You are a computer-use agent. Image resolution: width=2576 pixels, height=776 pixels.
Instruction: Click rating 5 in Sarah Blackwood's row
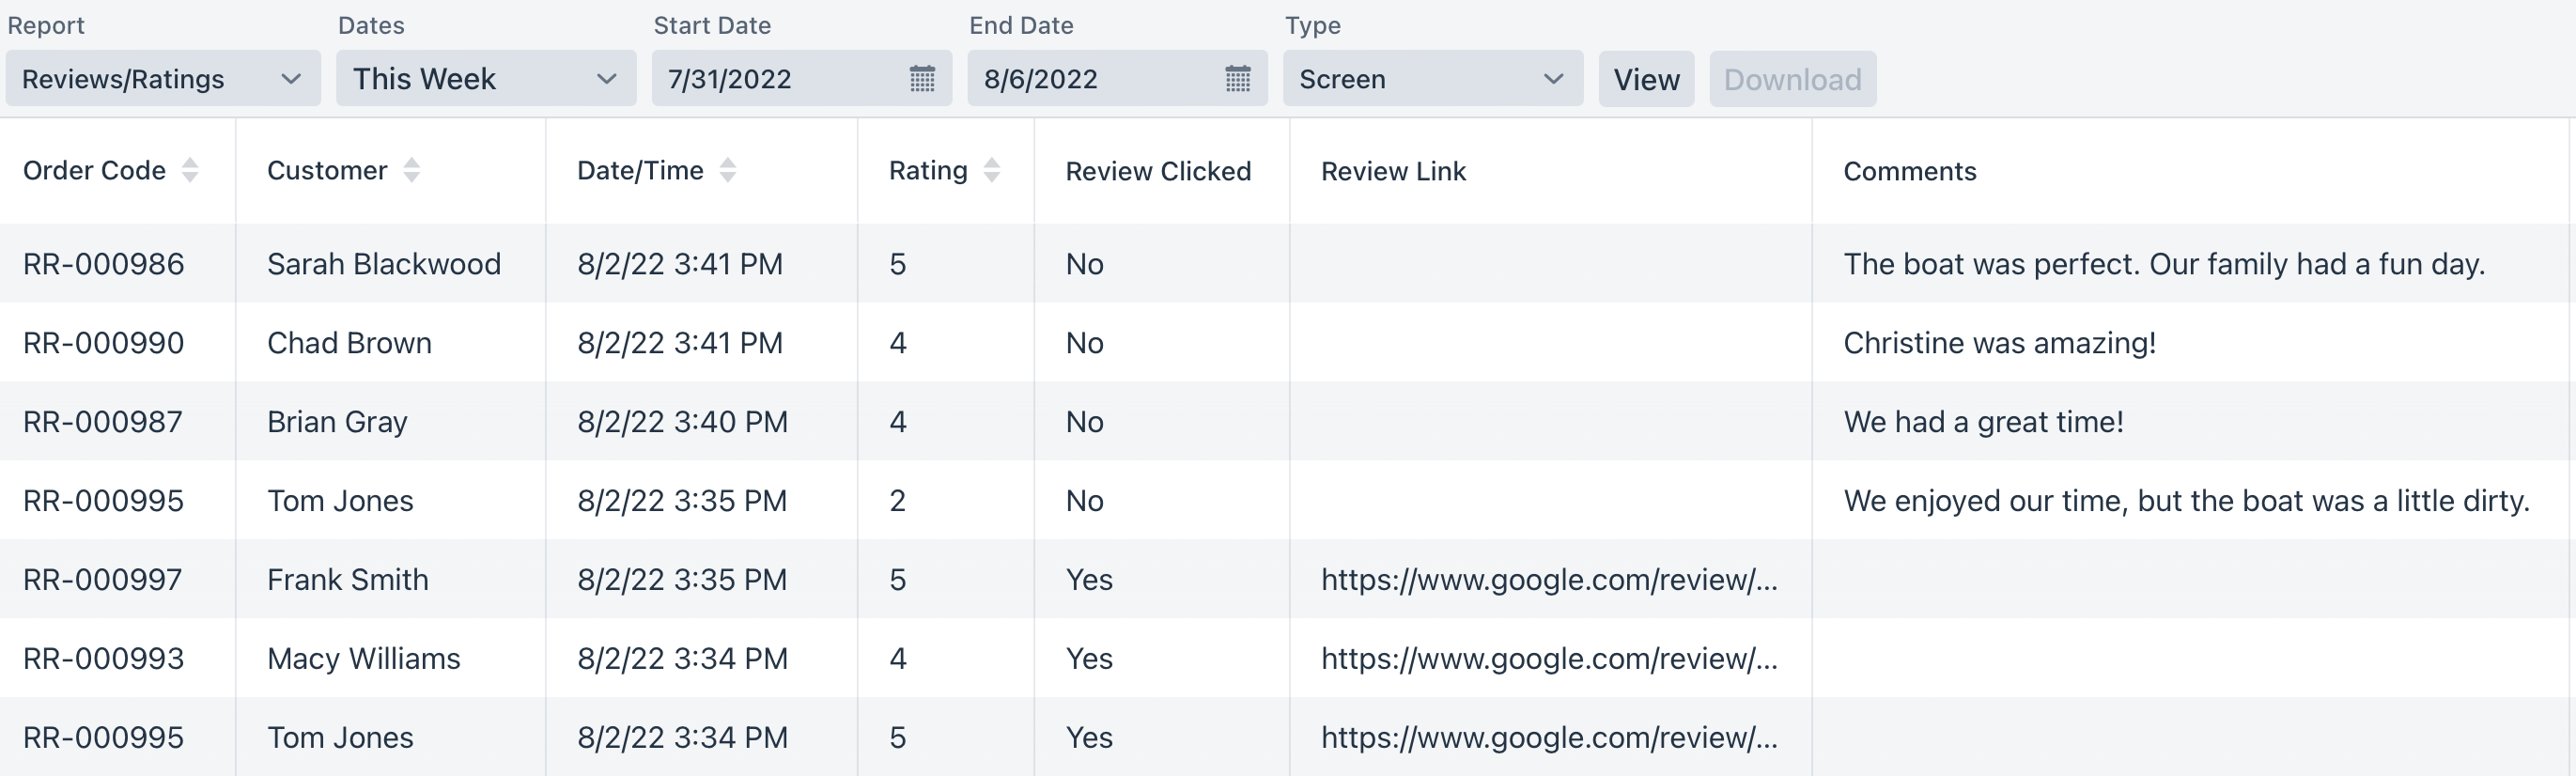coord(898,264)
